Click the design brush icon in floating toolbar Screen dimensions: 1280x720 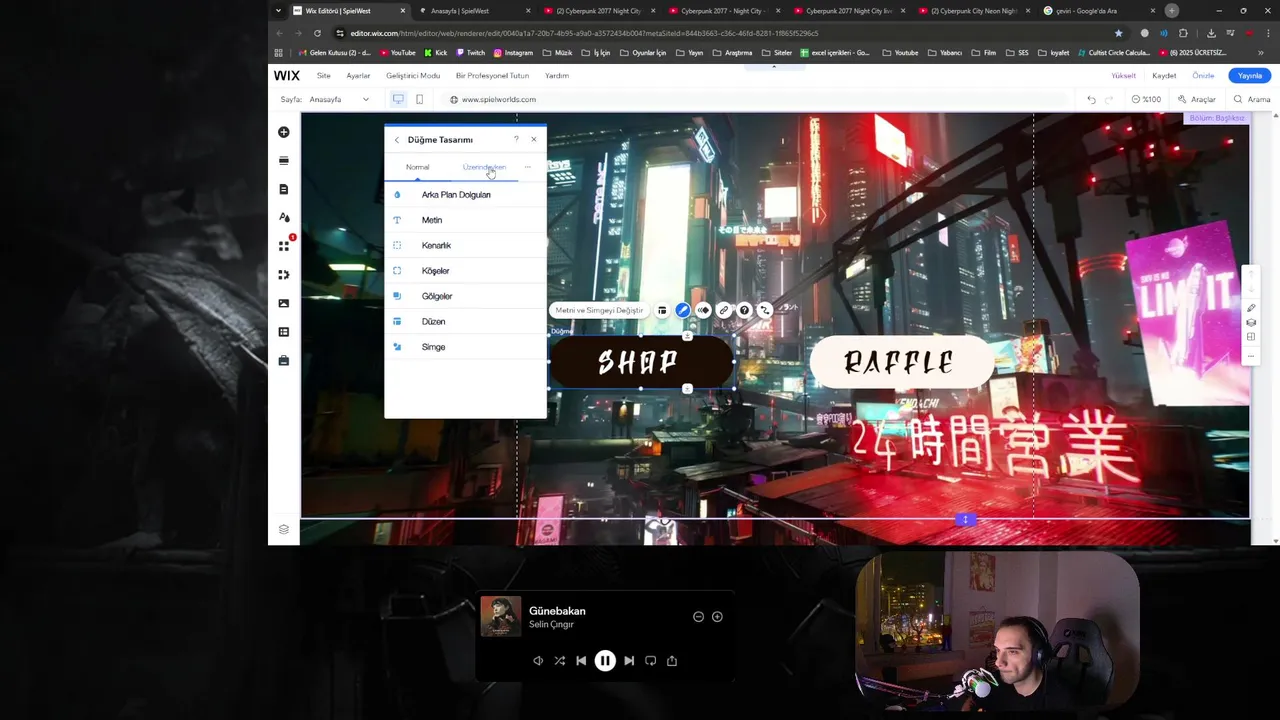point(683,310)
